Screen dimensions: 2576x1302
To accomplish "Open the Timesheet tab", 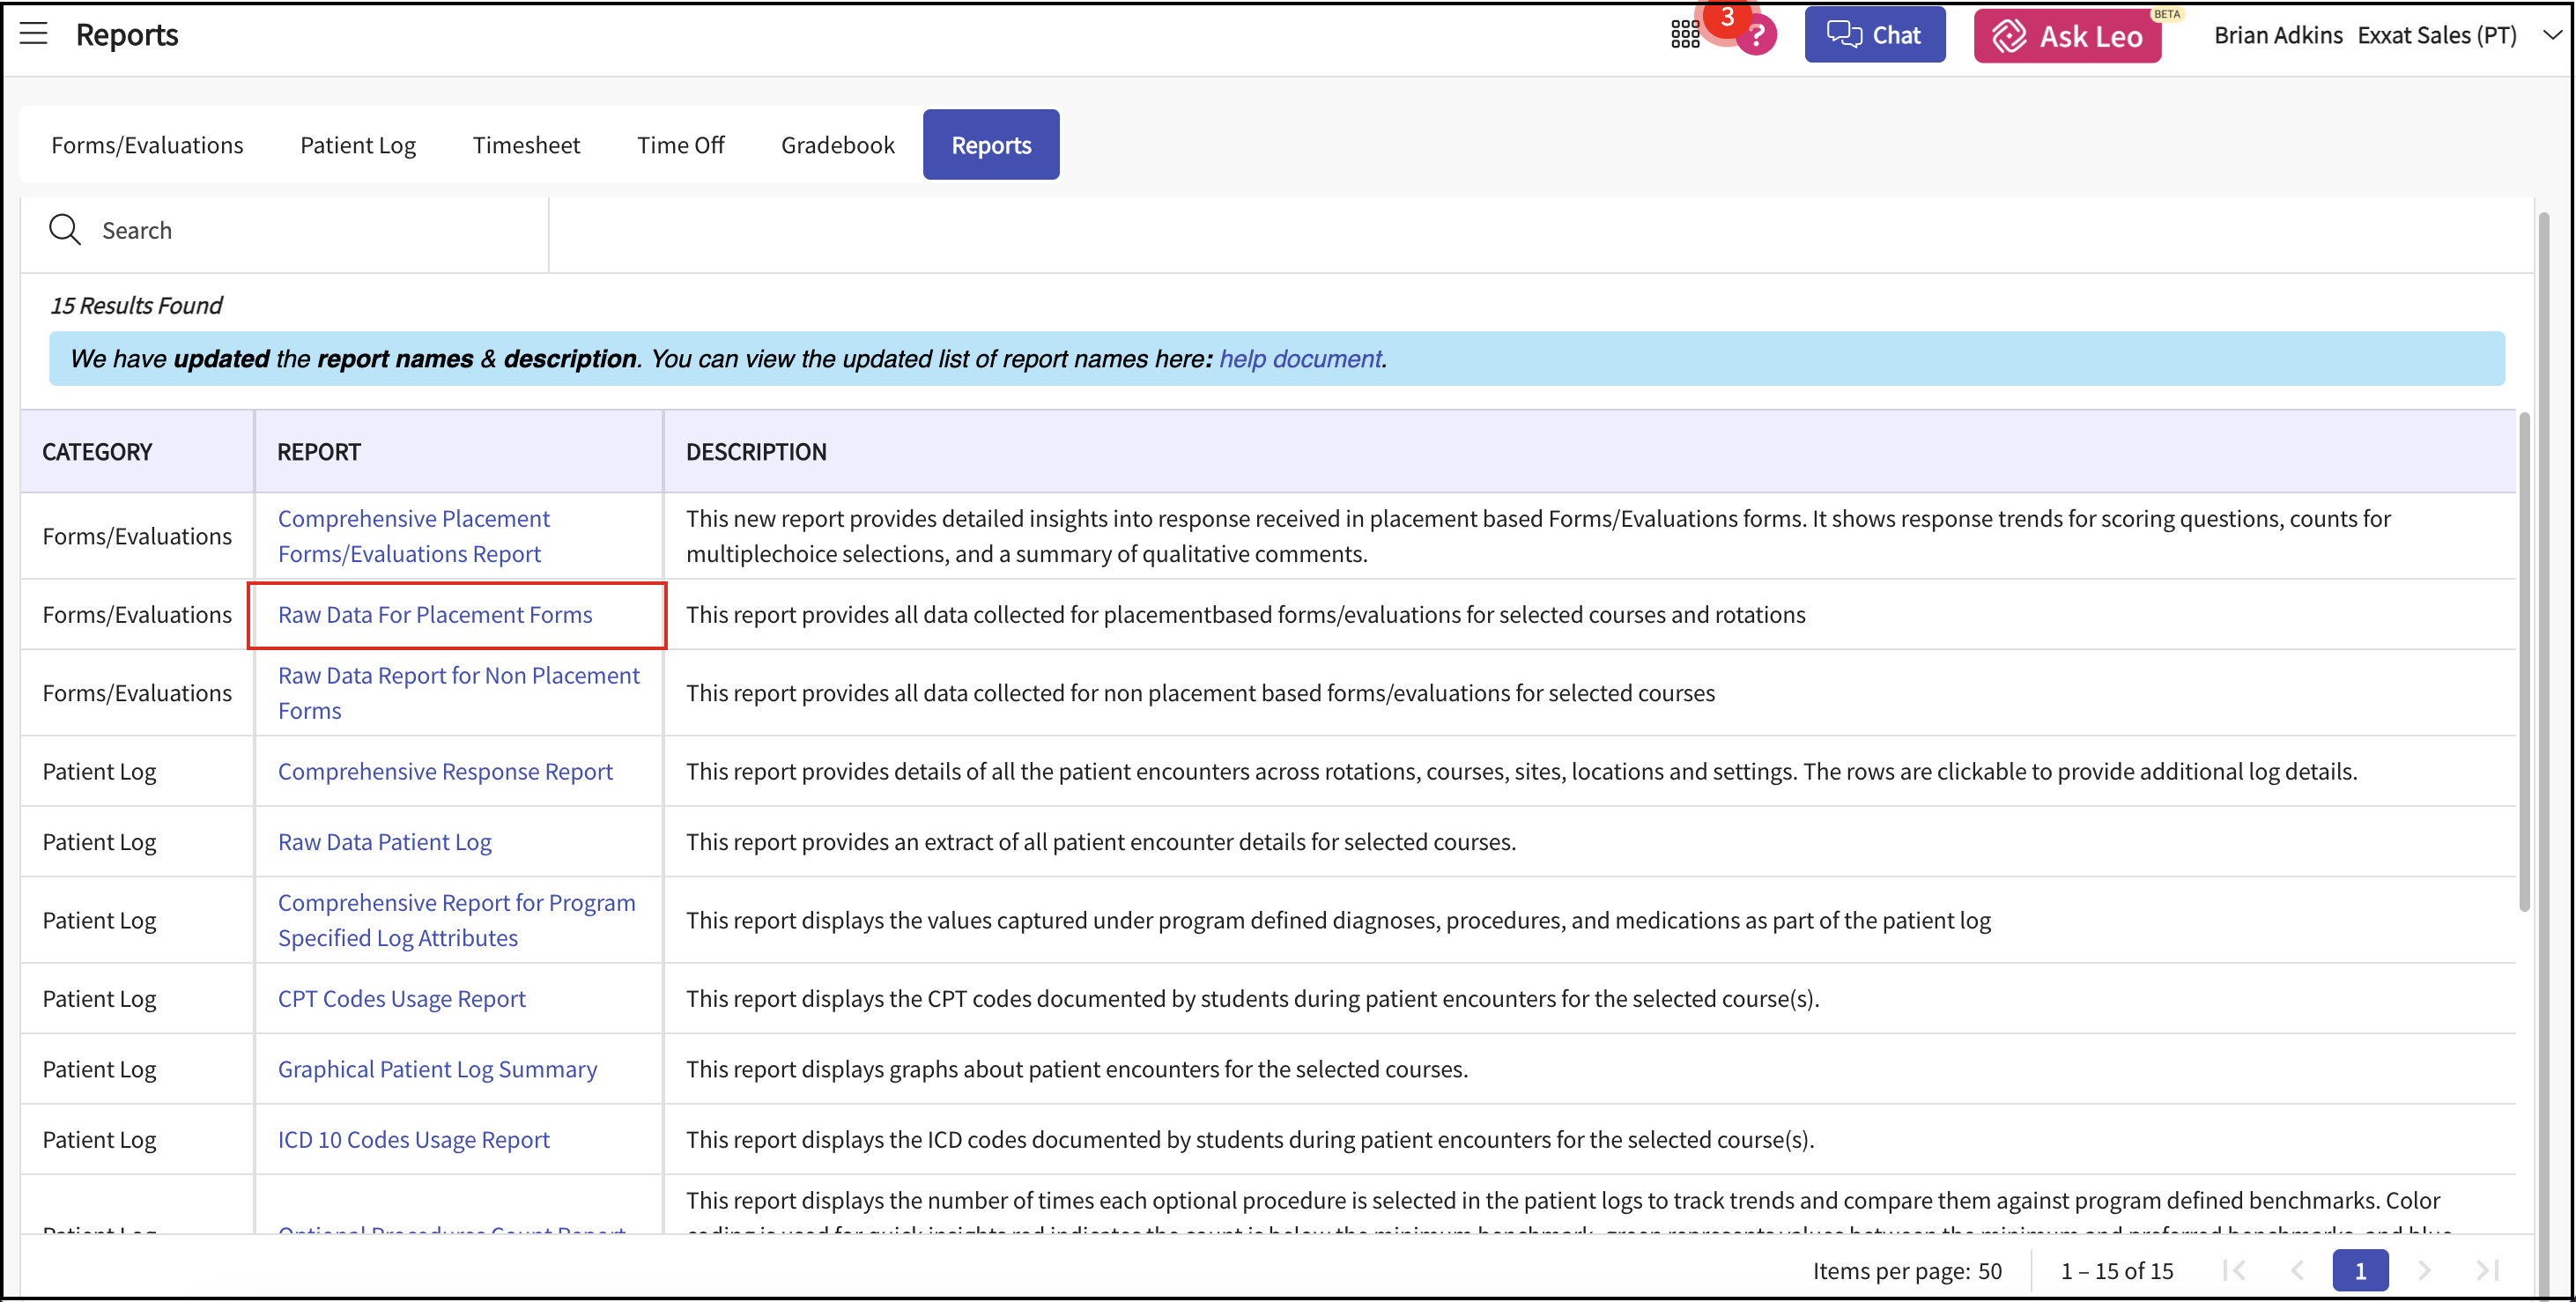I will [526, 145].
